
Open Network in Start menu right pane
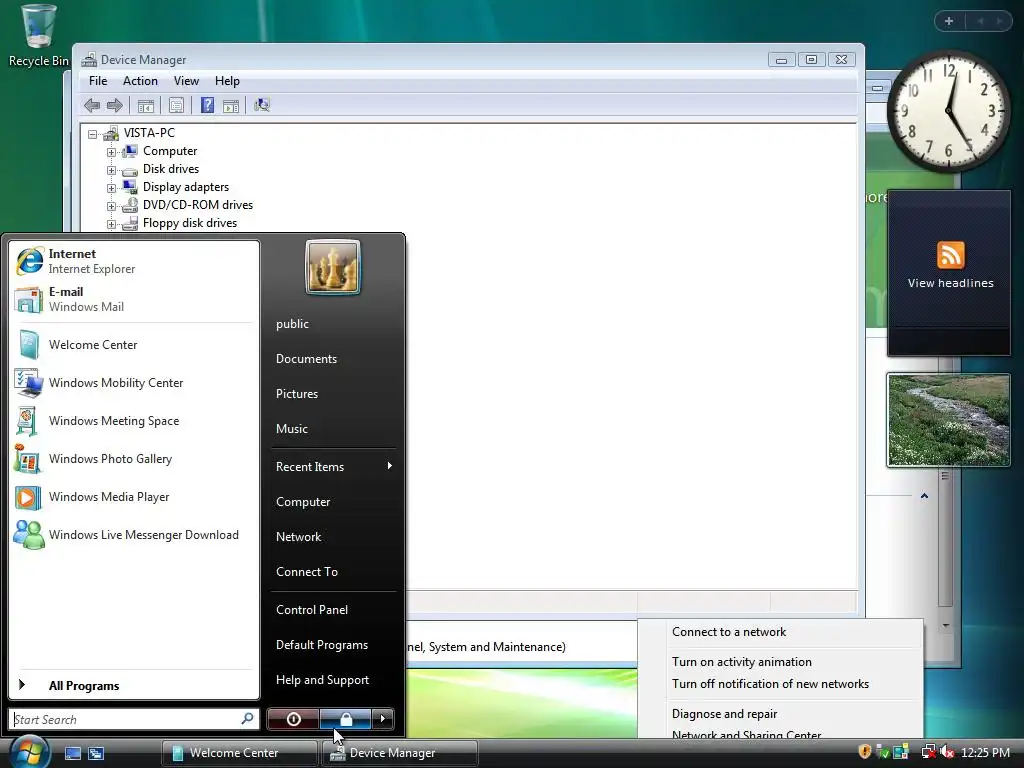pos(333,537)
